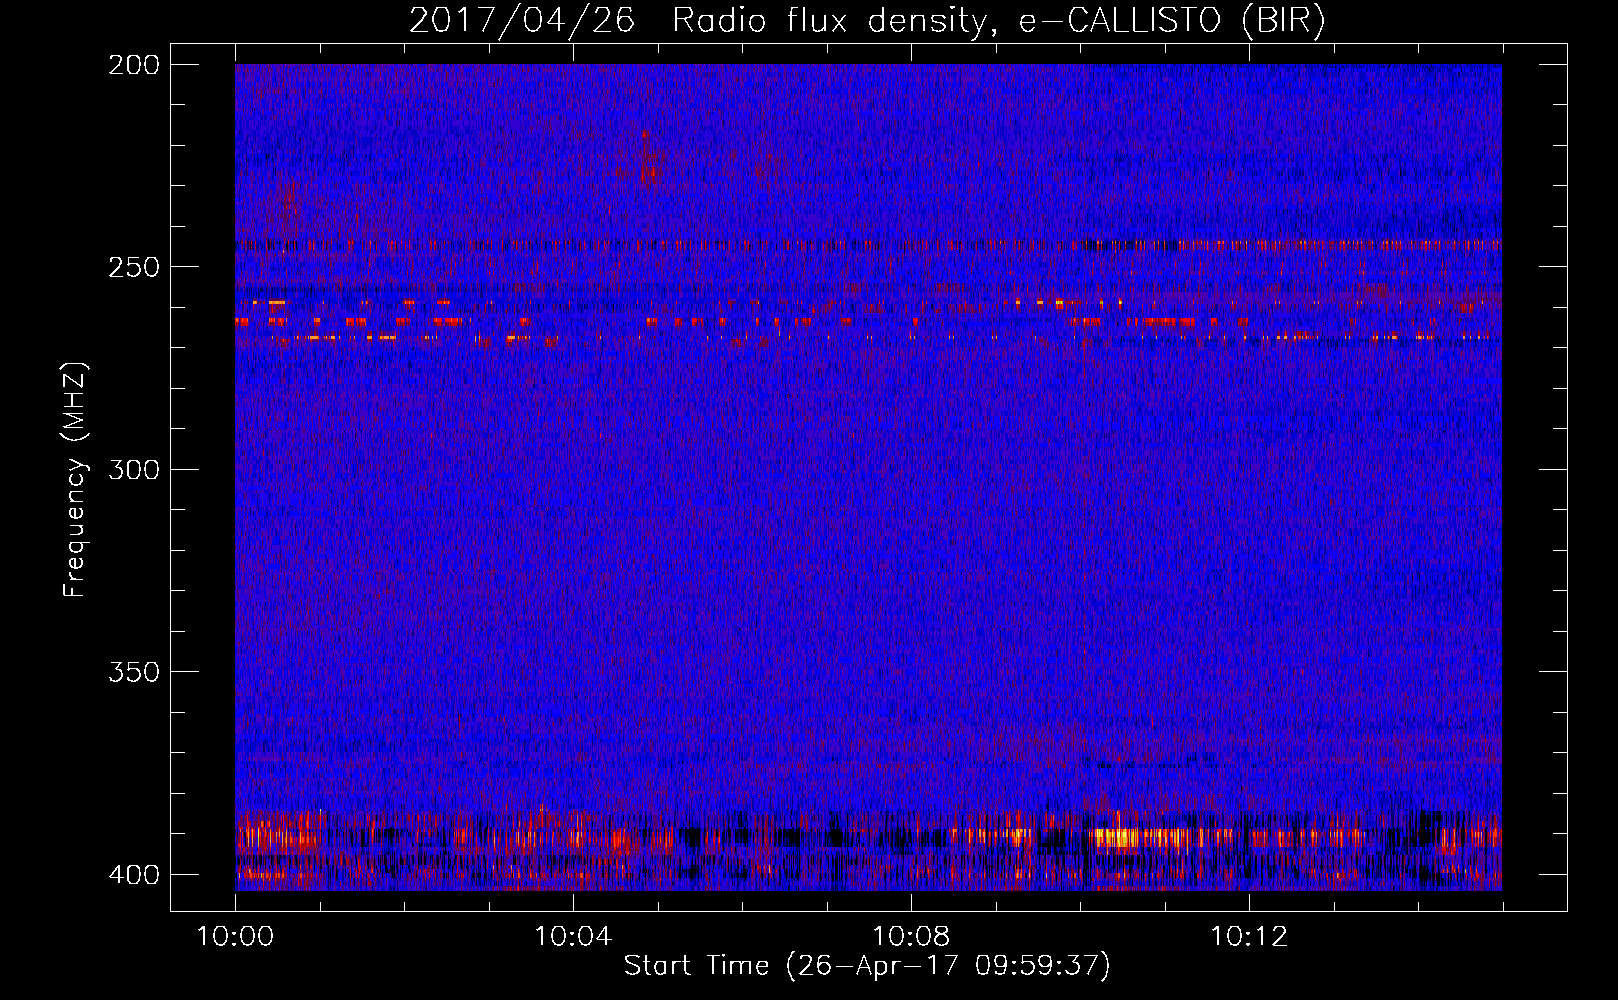
Task: Click the '10:08' time axis label
Action: click(x=911, y=937)
